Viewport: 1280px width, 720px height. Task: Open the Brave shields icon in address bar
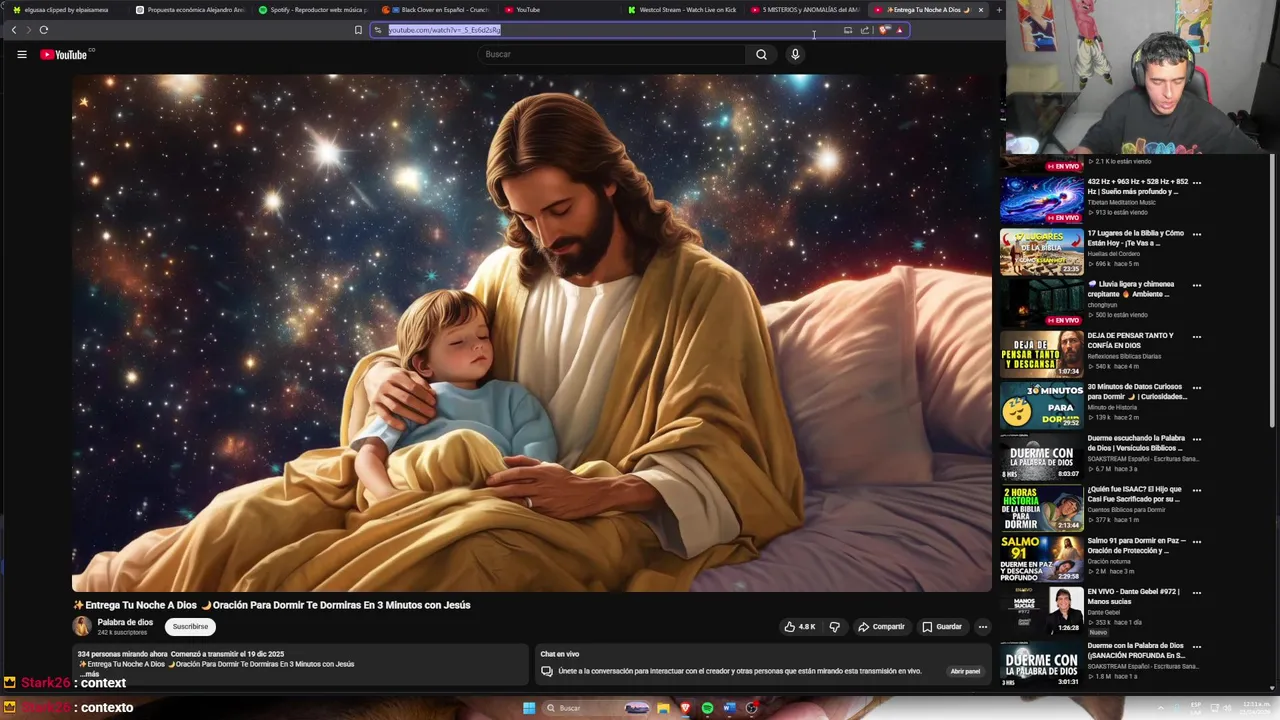coord(884,30)
